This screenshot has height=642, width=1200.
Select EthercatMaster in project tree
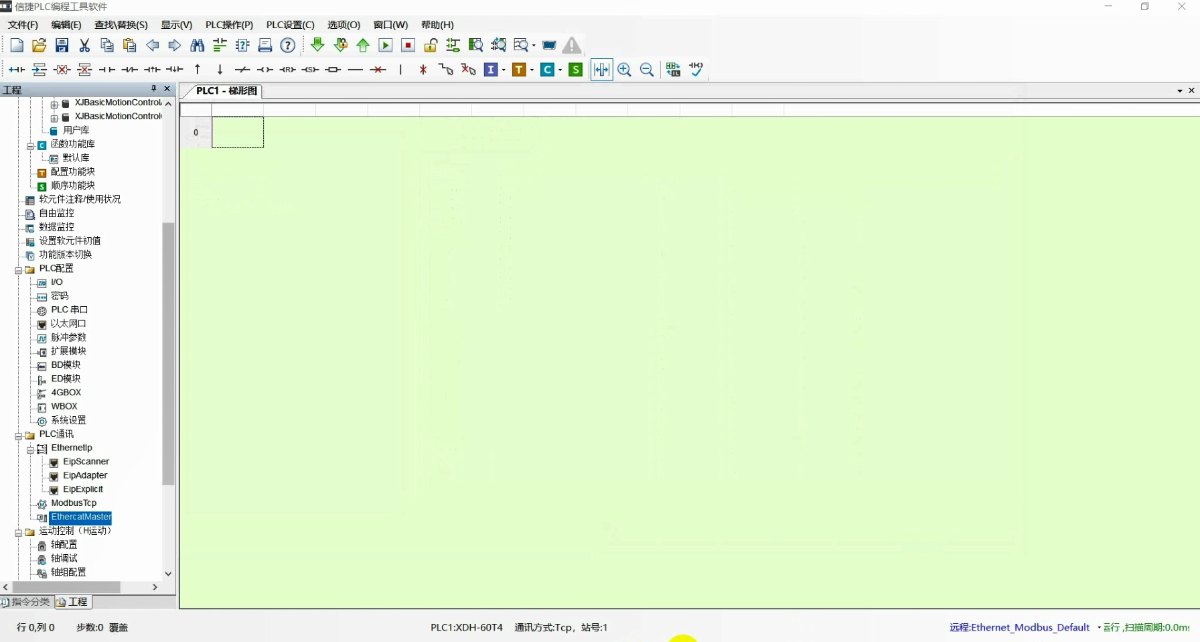(81, 517)
